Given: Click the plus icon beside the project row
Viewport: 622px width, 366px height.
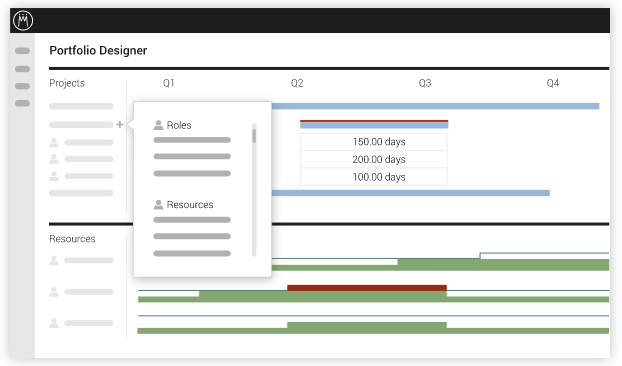Looking at the screenshot, I should tap(120, 125).
